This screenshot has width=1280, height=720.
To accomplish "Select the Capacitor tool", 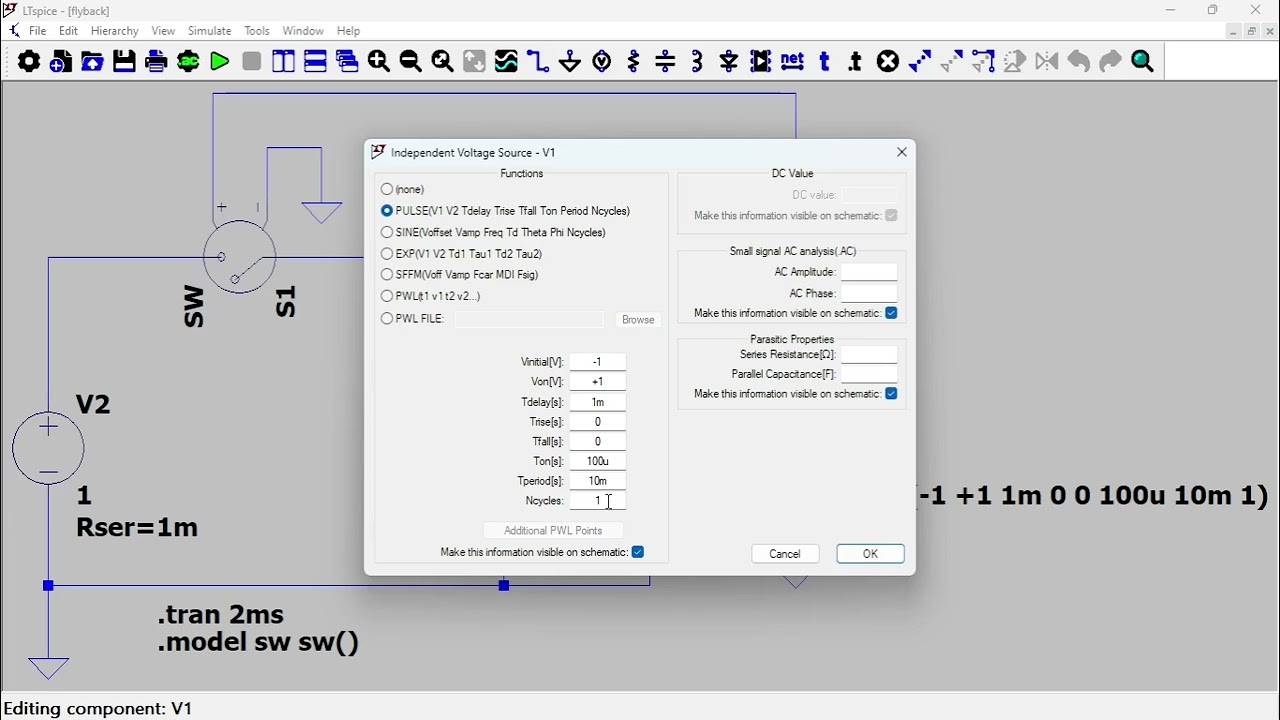I will coord(666,62).
